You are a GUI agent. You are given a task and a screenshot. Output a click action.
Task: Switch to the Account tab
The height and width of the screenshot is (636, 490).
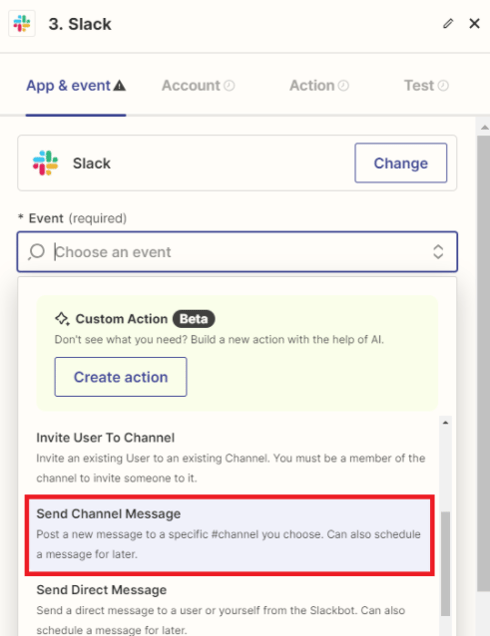click(198, 86)
